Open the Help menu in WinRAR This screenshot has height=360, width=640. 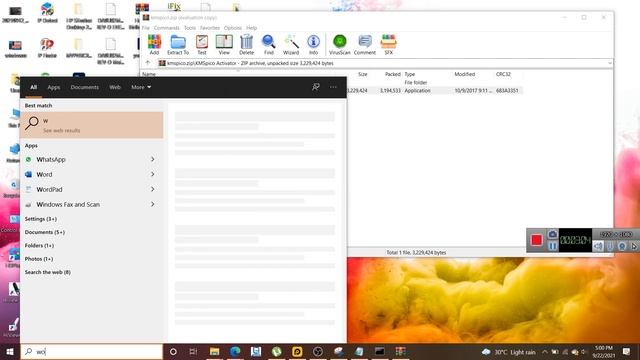coord(251,28)
